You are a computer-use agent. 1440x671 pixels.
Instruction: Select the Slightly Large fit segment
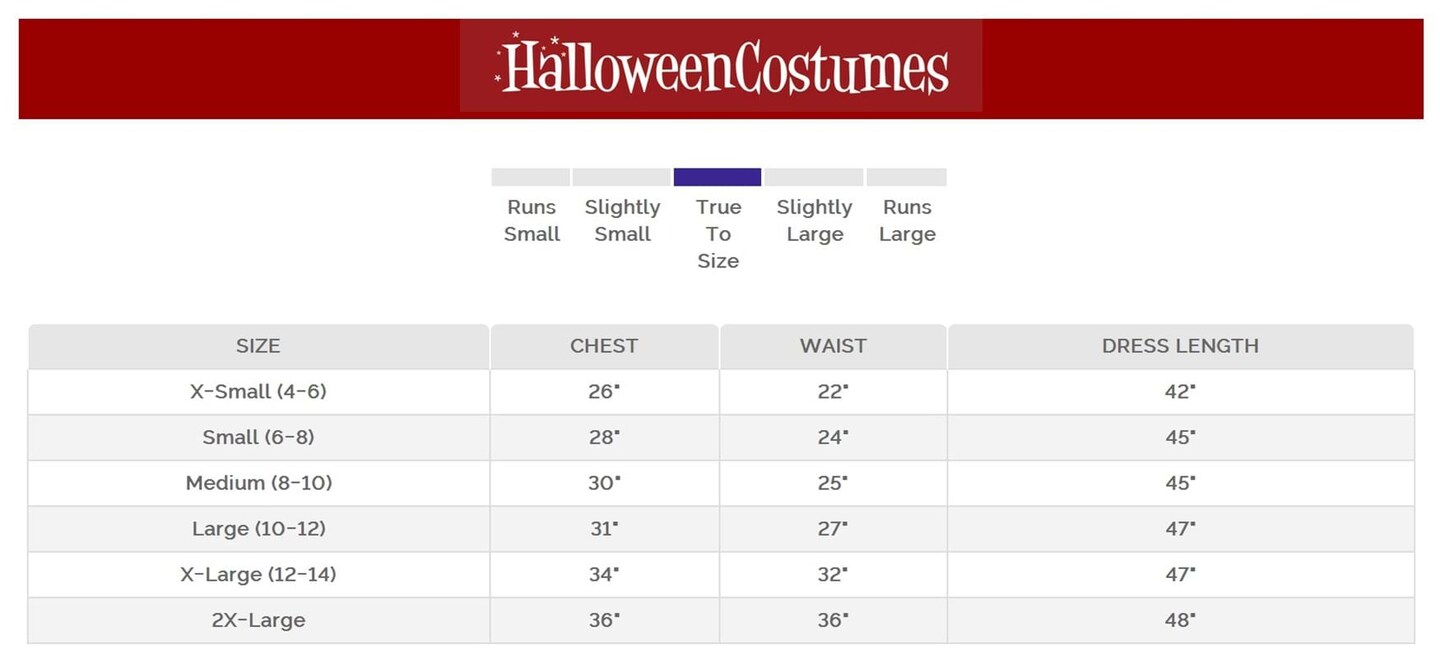click(813, 178)
